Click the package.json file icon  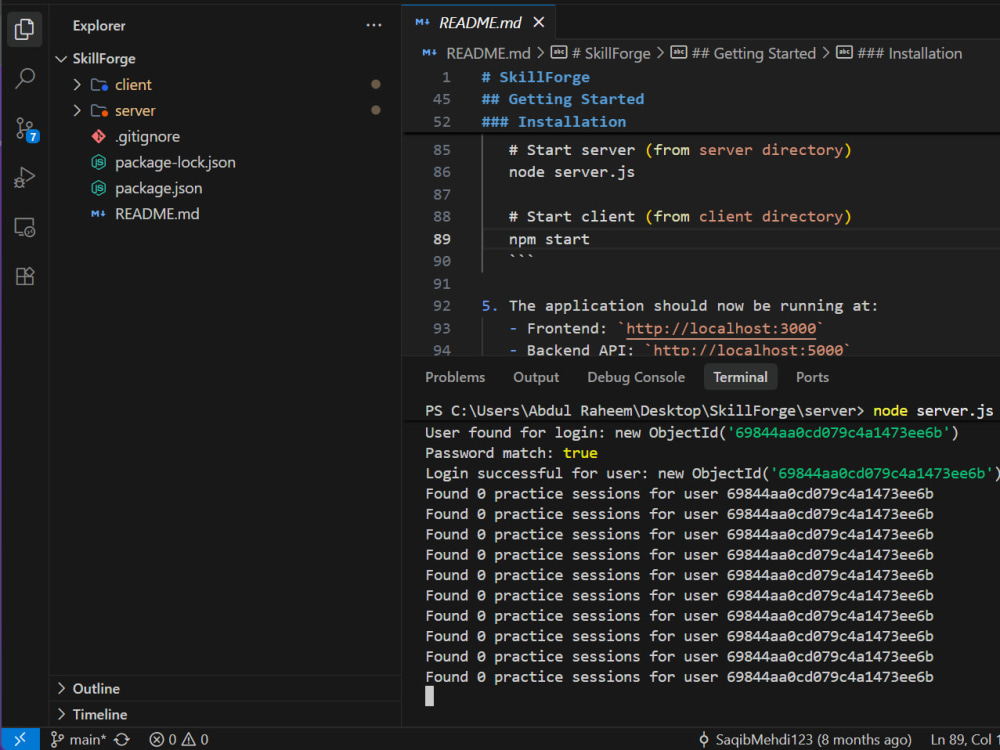pyautogui.click(x=98, y=188)
